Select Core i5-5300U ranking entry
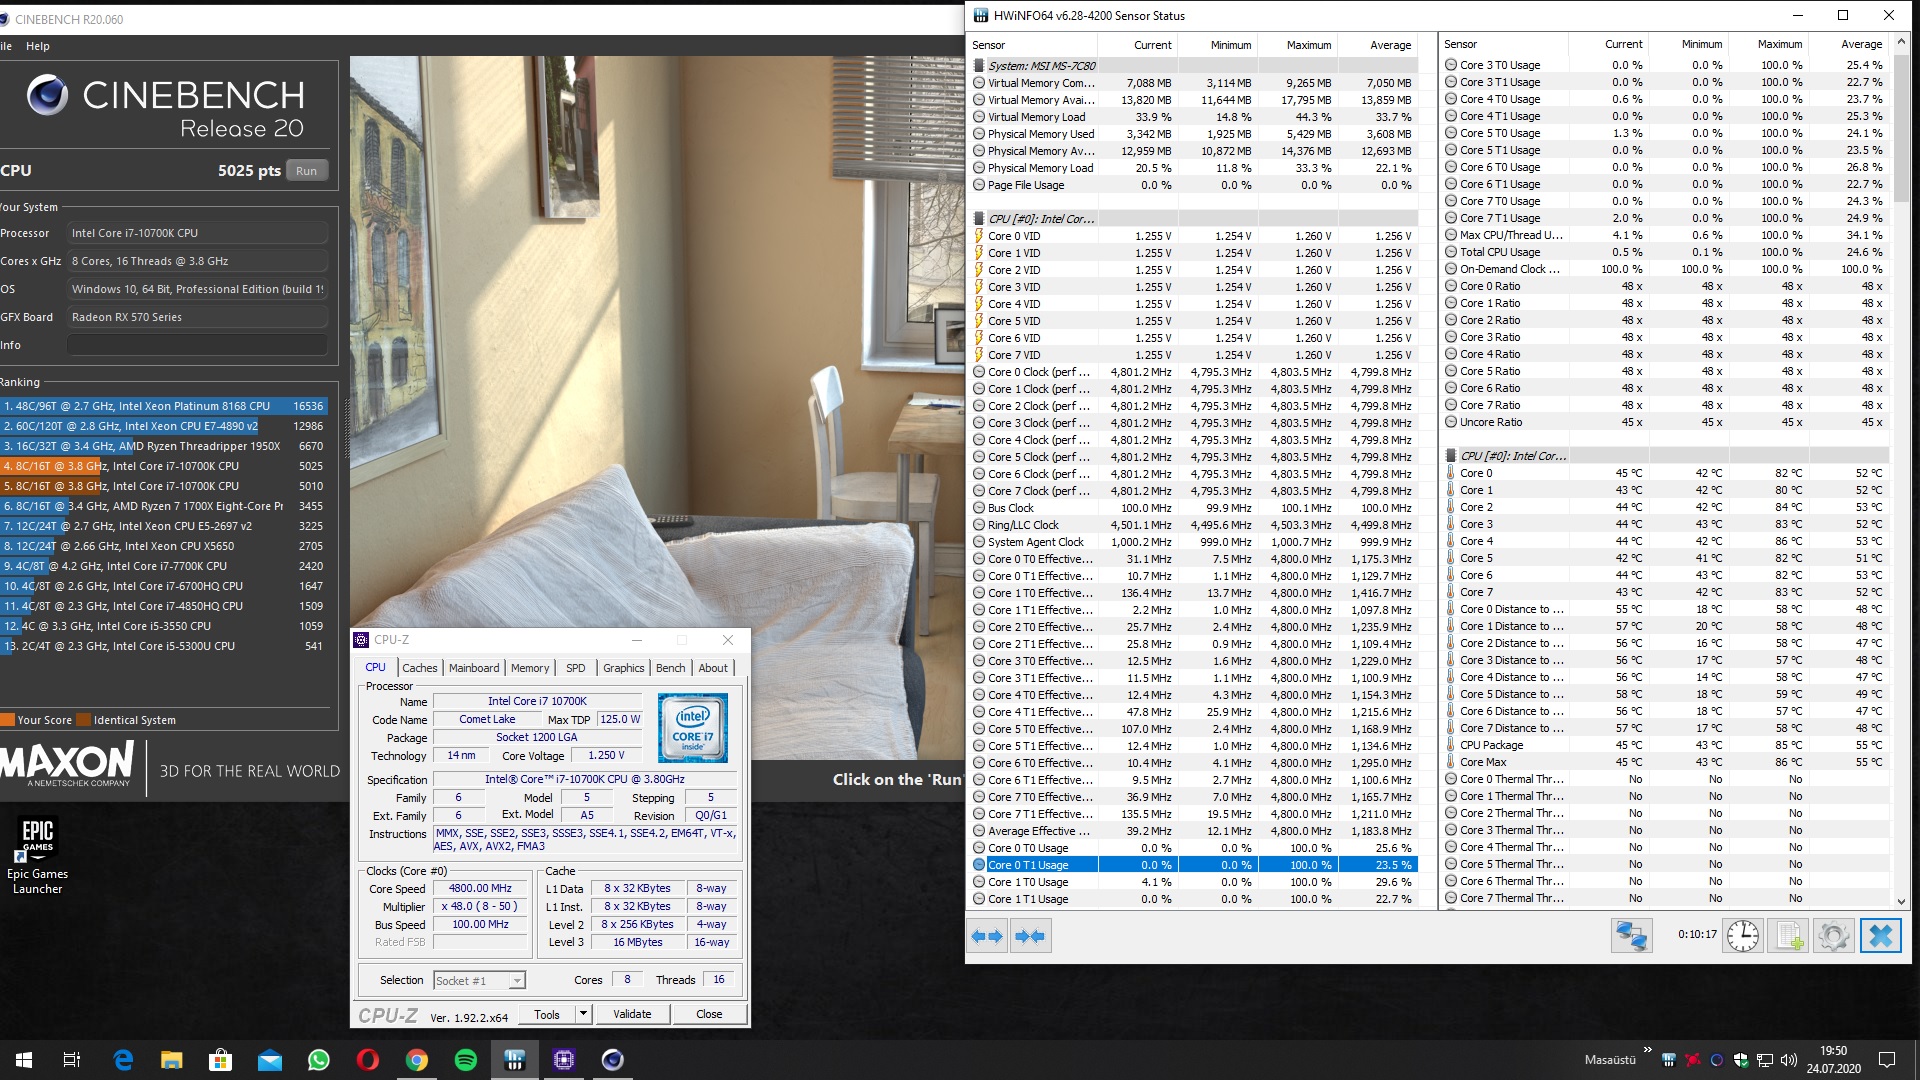This screenshot has width=1920, height=1080. [164, 646]
